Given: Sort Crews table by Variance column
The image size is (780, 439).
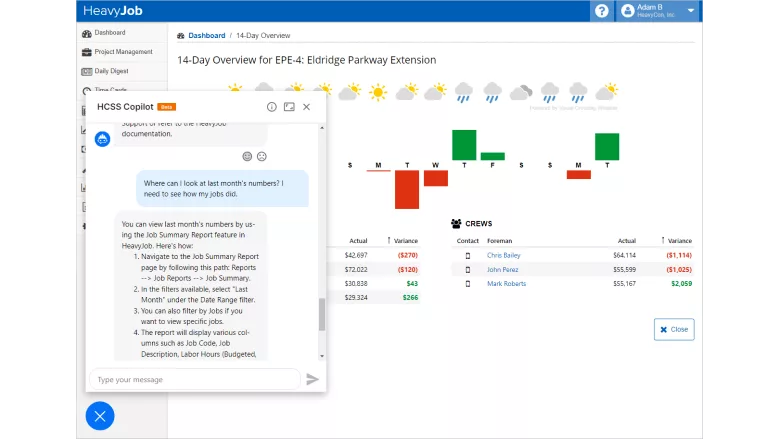Looking at the screenshot, I should tap(679, 241).
